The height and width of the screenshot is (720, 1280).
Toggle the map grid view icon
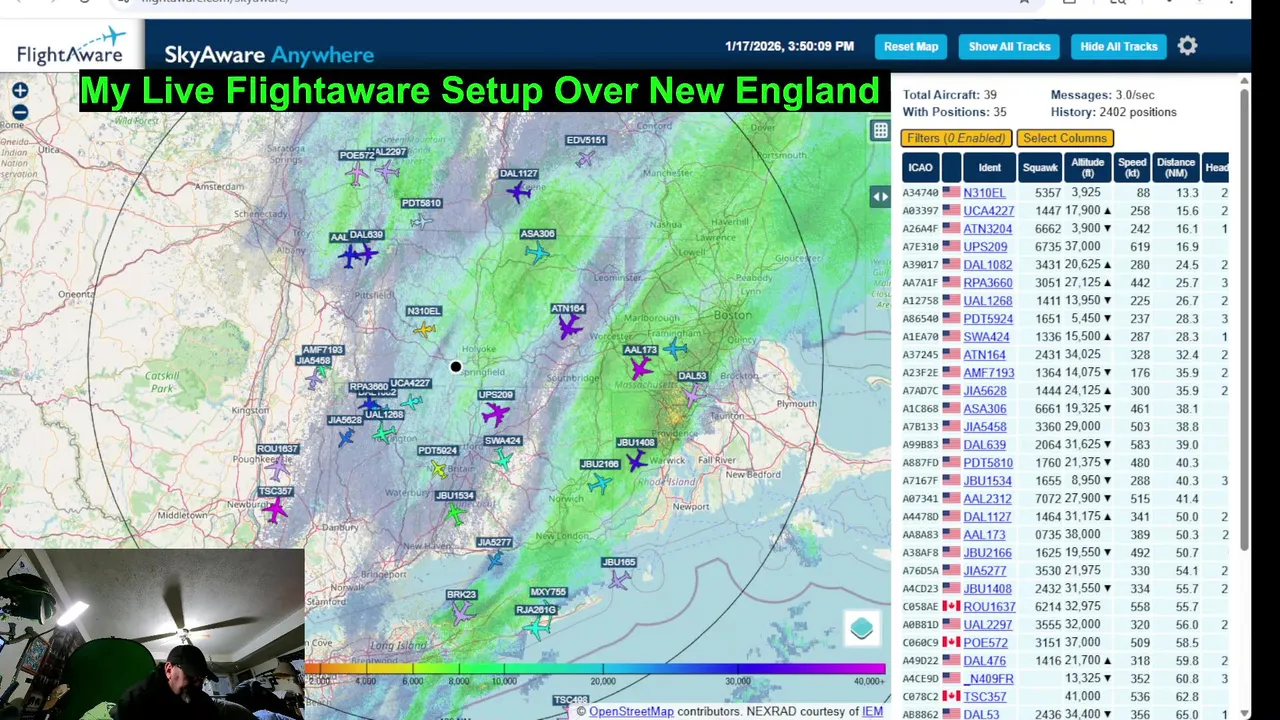pos(880,130)
